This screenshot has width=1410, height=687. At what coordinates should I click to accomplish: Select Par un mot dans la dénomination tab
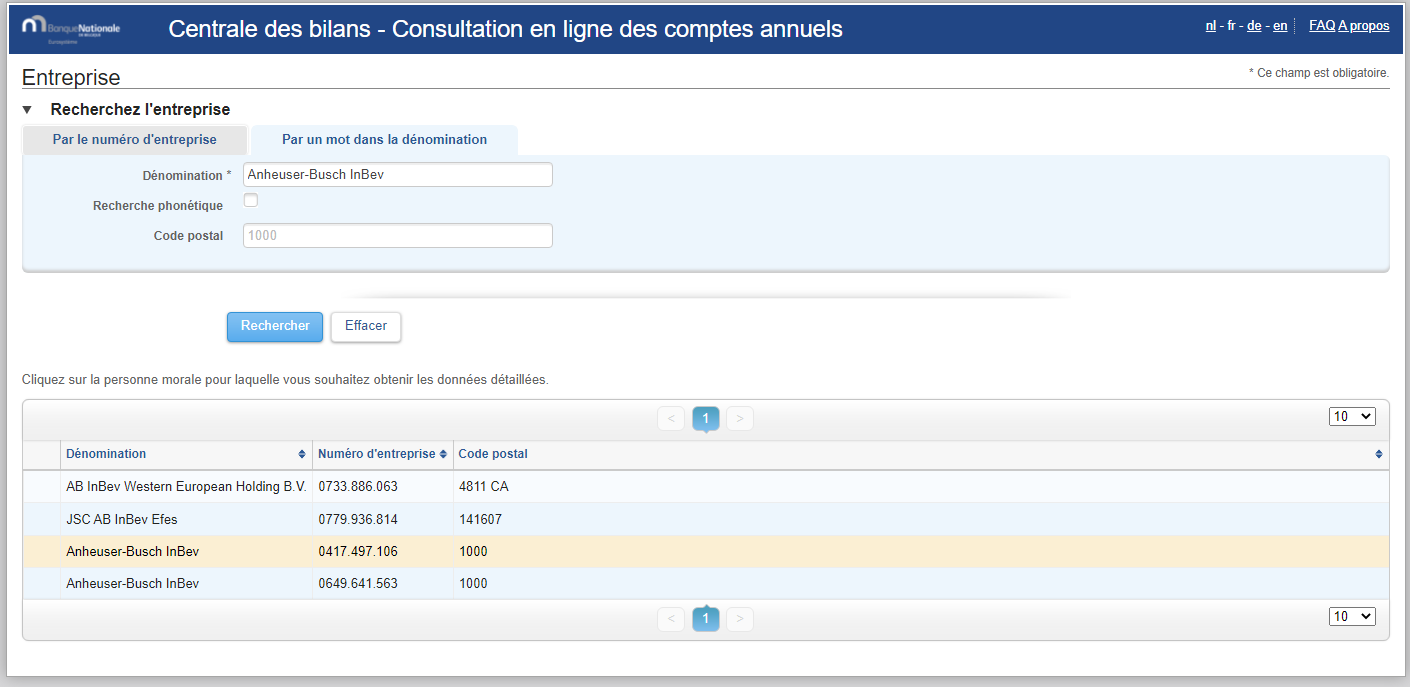click(384, 140)
